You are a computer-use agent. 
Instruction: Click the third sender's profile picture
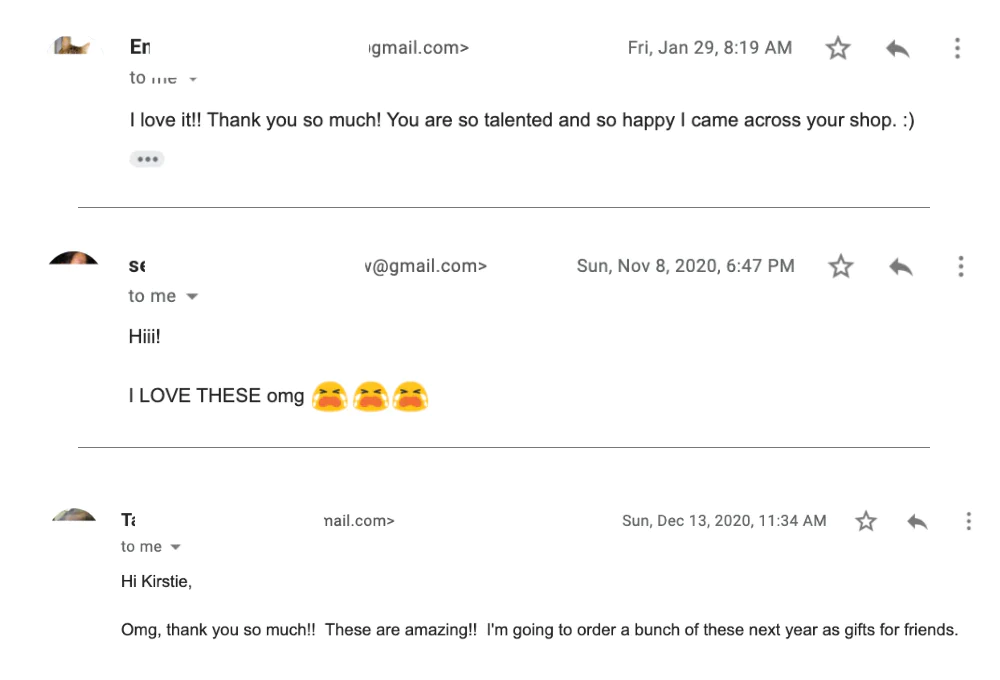(x=74, y=515)
